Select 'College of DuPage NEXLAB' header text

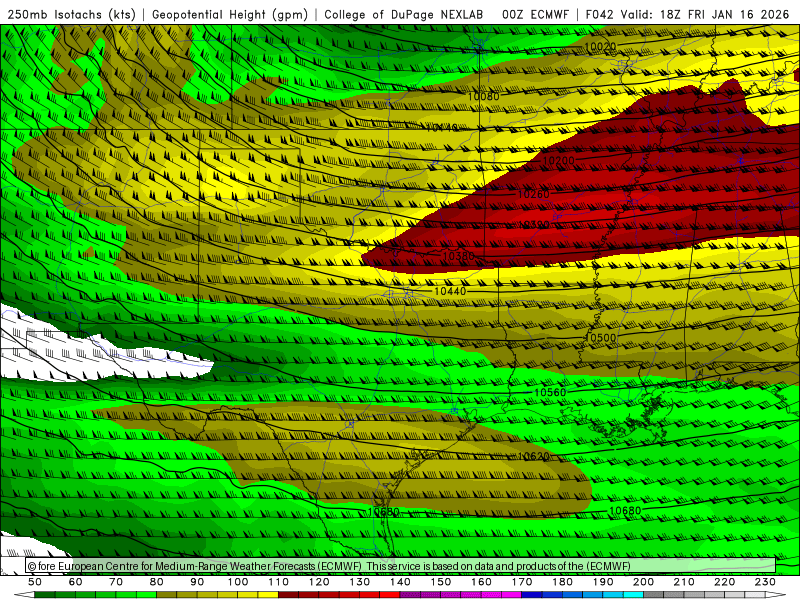404,14
